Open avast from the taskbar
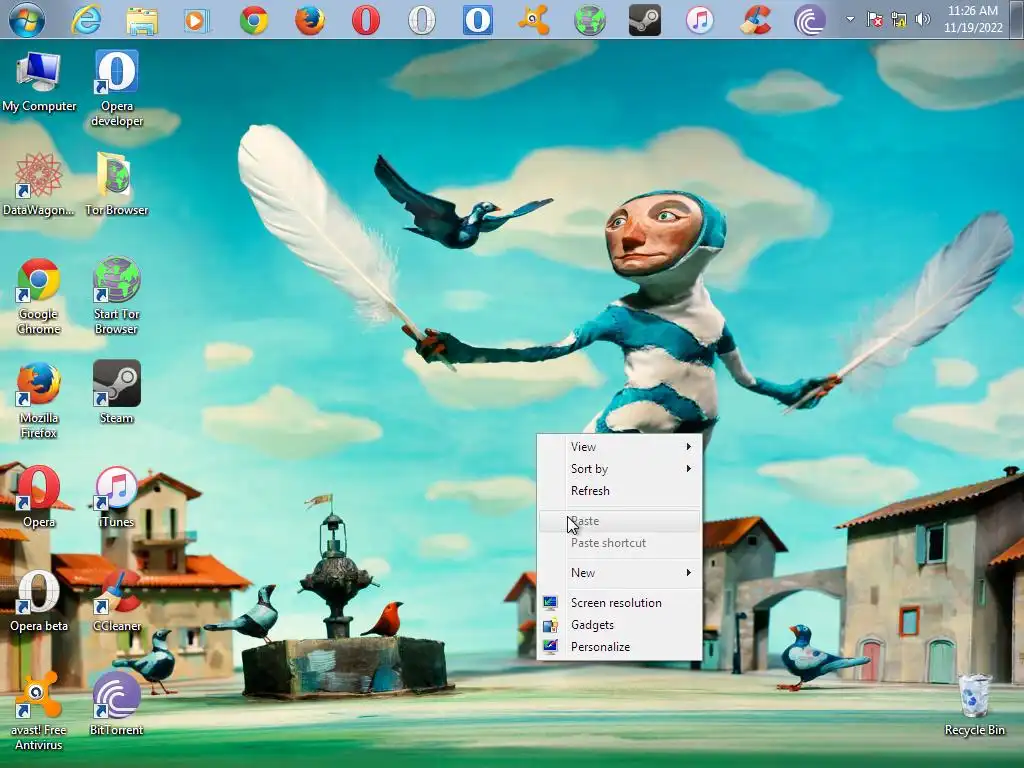Viewport: 1024px width, 768px height. 534,20
